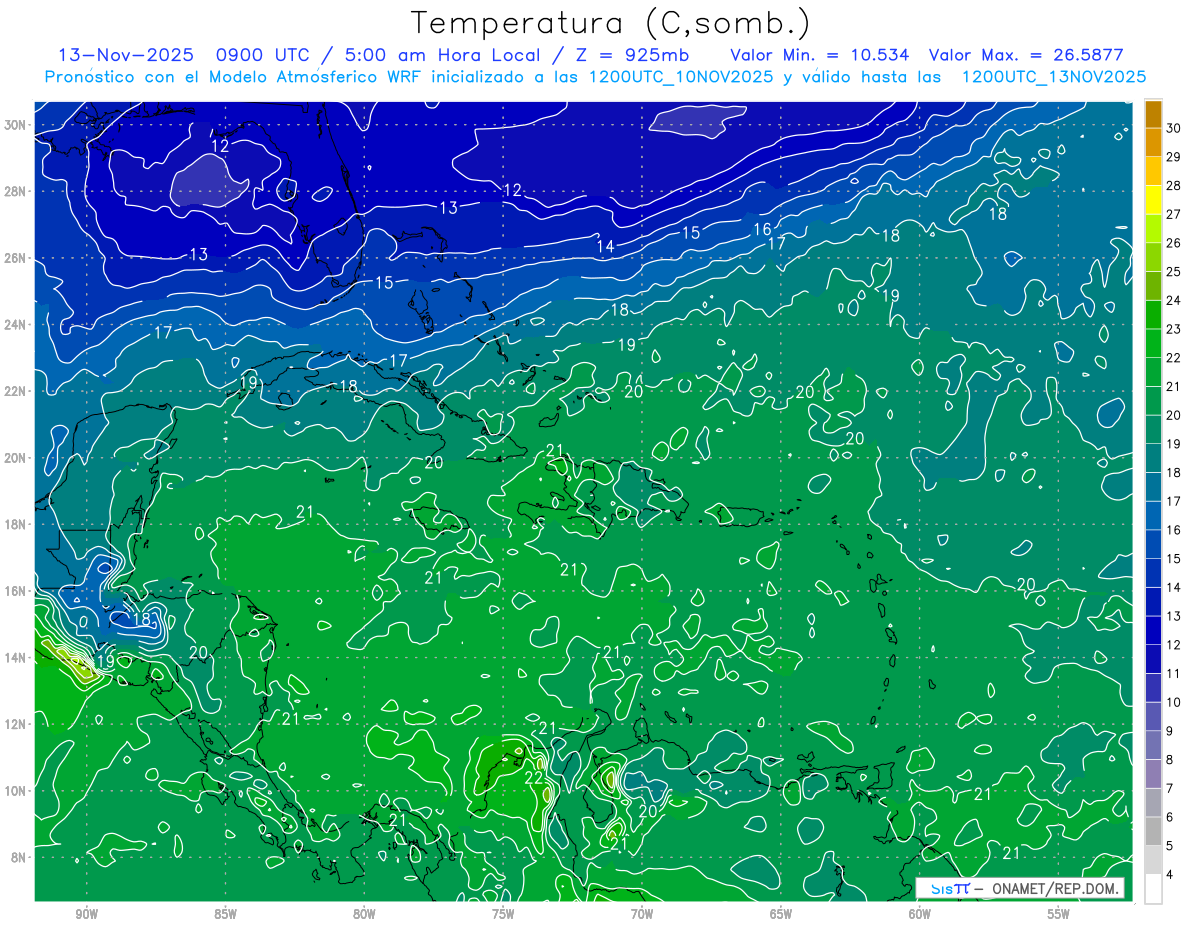
Task: Click the 55W longitude axis label
Action: [x=1059, y=914]
